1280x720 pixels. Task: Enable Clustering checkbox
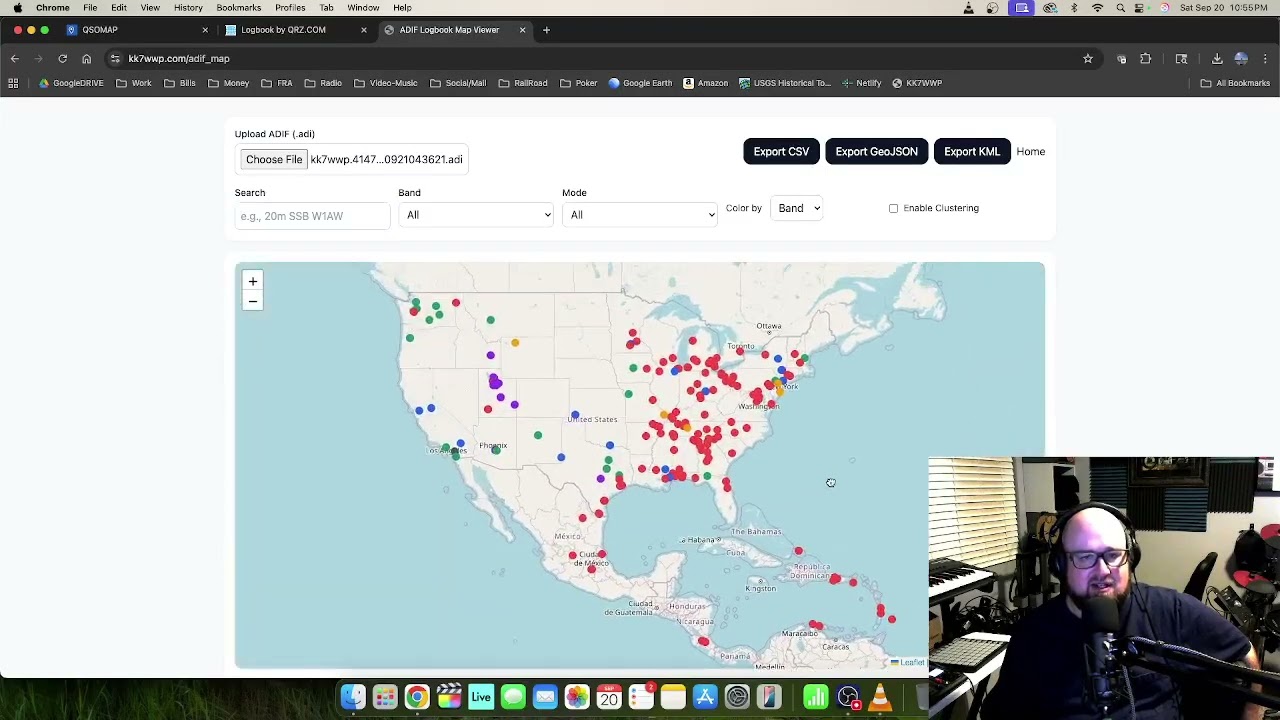(893, 208)
